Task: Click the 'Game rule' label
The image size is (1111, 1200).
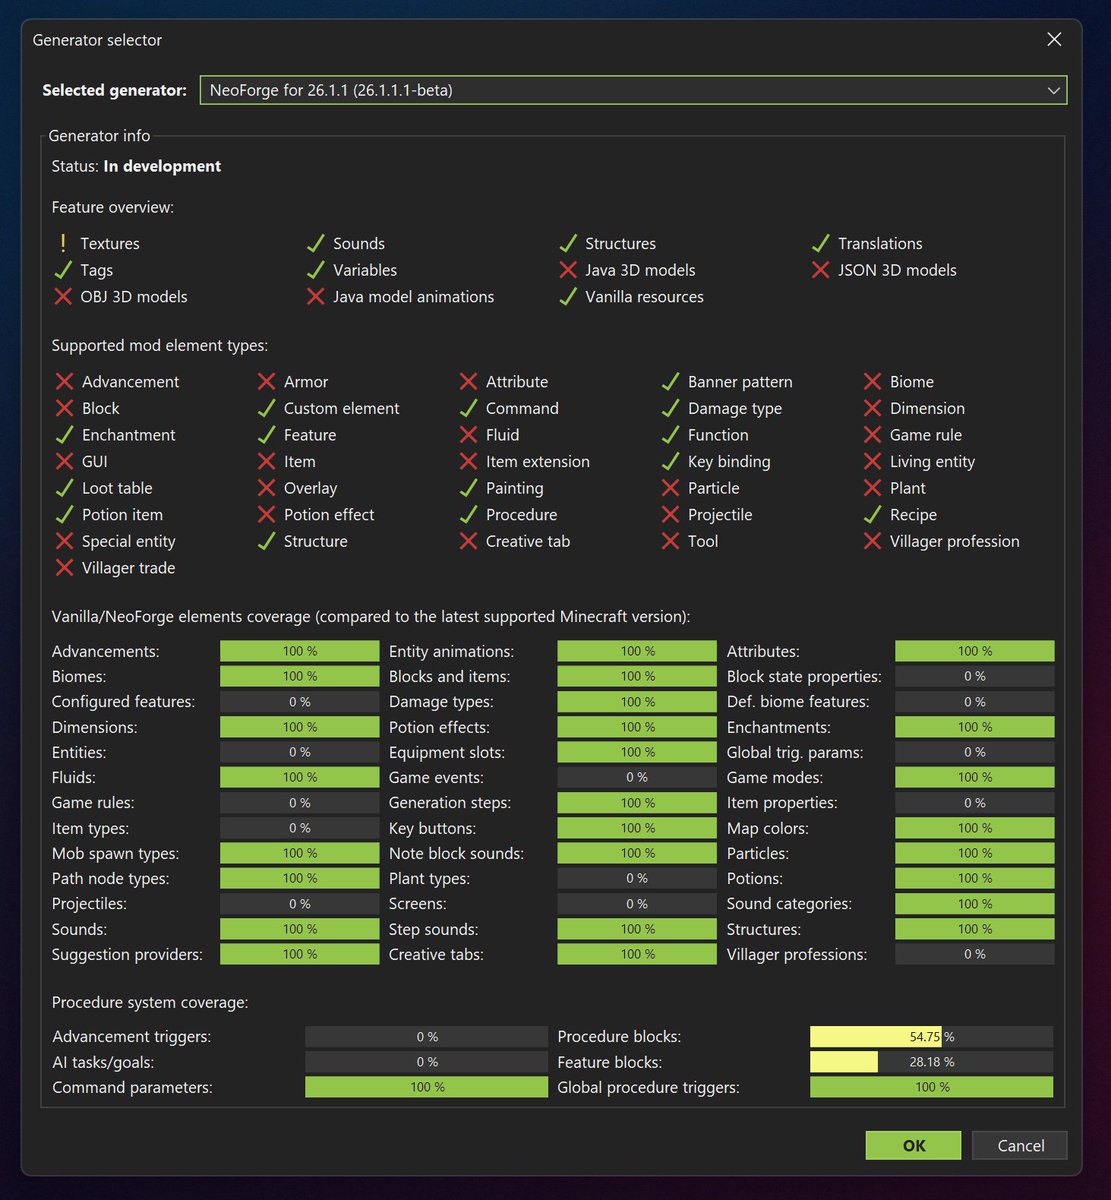Action: click(926, 435)
